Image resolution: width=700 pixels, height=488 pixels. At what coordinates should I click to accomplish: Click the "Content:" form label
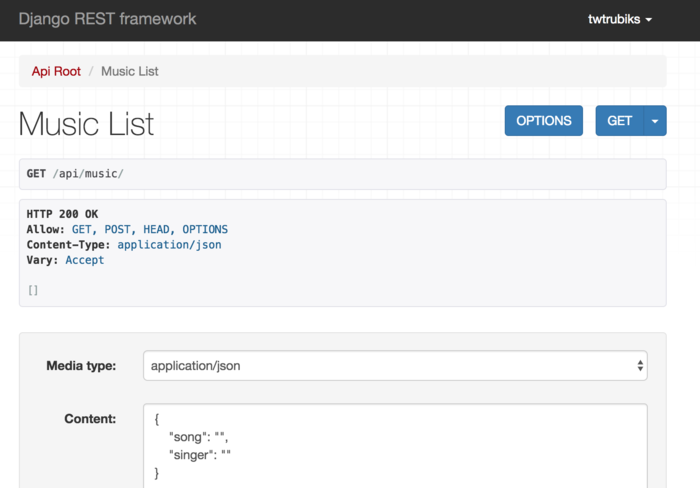(90, 419)
